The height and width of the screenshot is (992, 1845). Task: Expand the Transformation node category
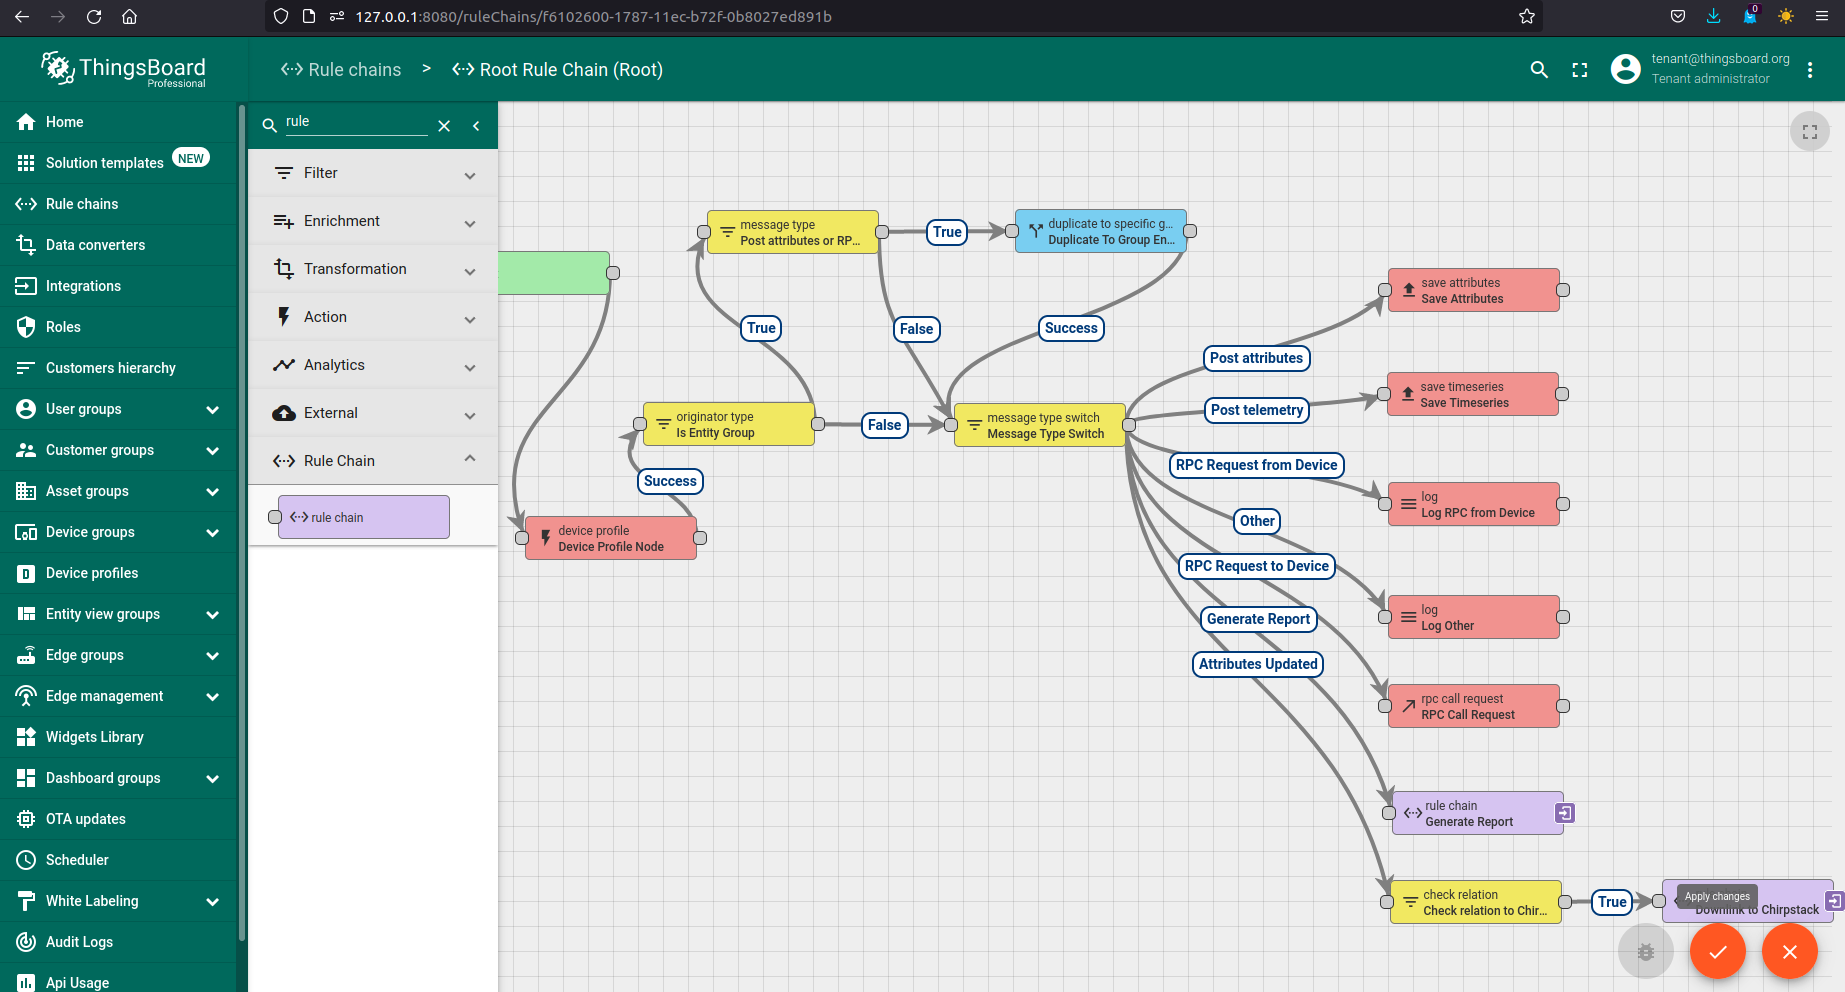tap(373, 269)
